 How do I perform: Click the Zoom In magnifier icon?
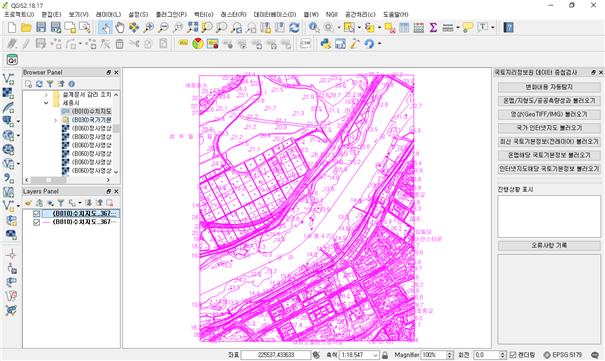(149, 27)
